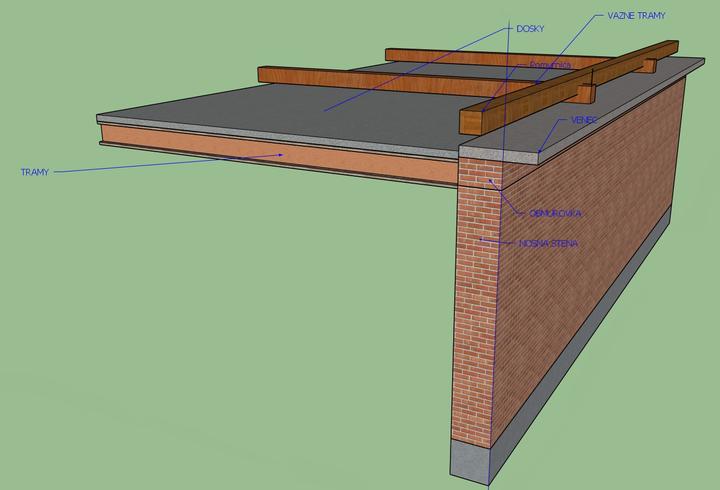Click the empty green background at bottom left

click(x=150, y=400)
